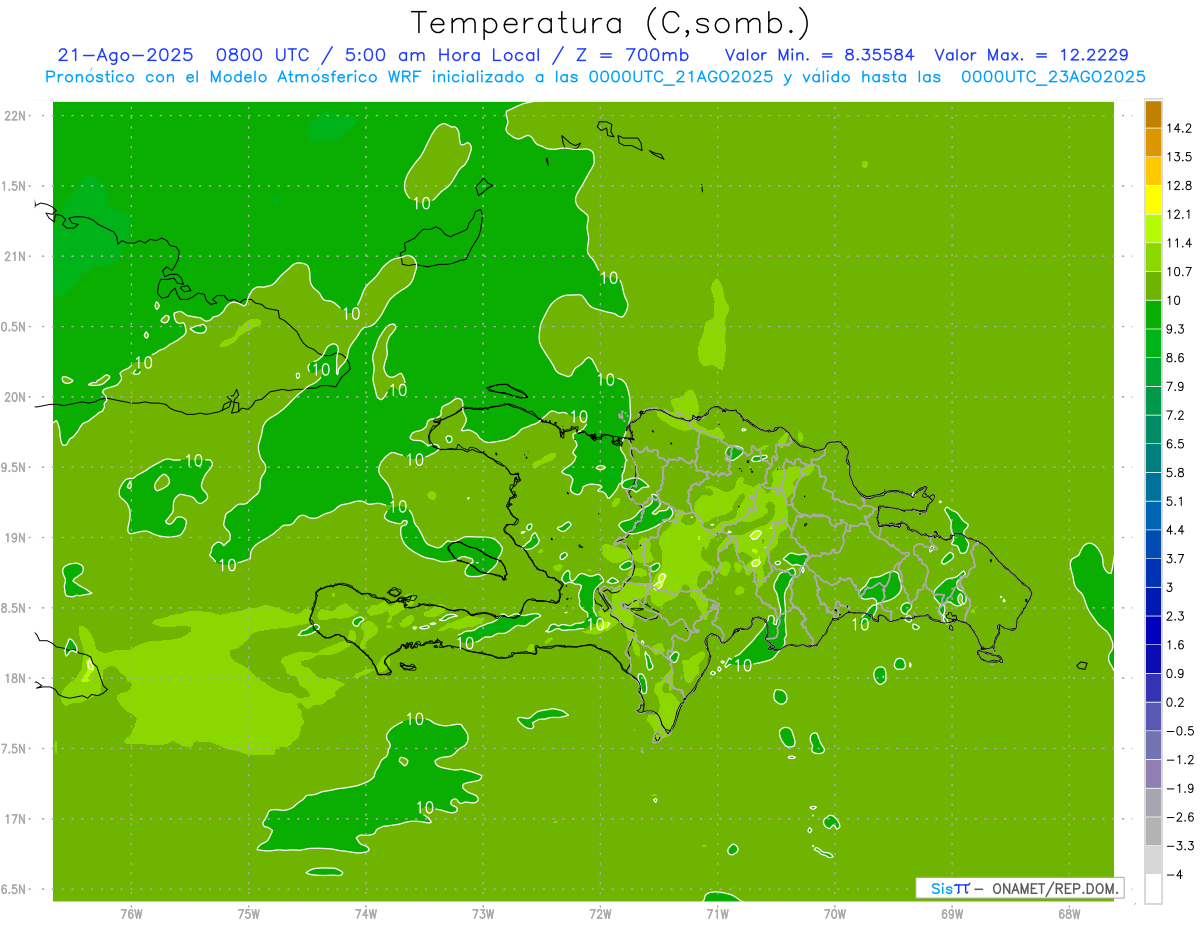Click the '0.2' colorbar value
This screenshot has width=1200, height=927.
[x=1176, y=702]
